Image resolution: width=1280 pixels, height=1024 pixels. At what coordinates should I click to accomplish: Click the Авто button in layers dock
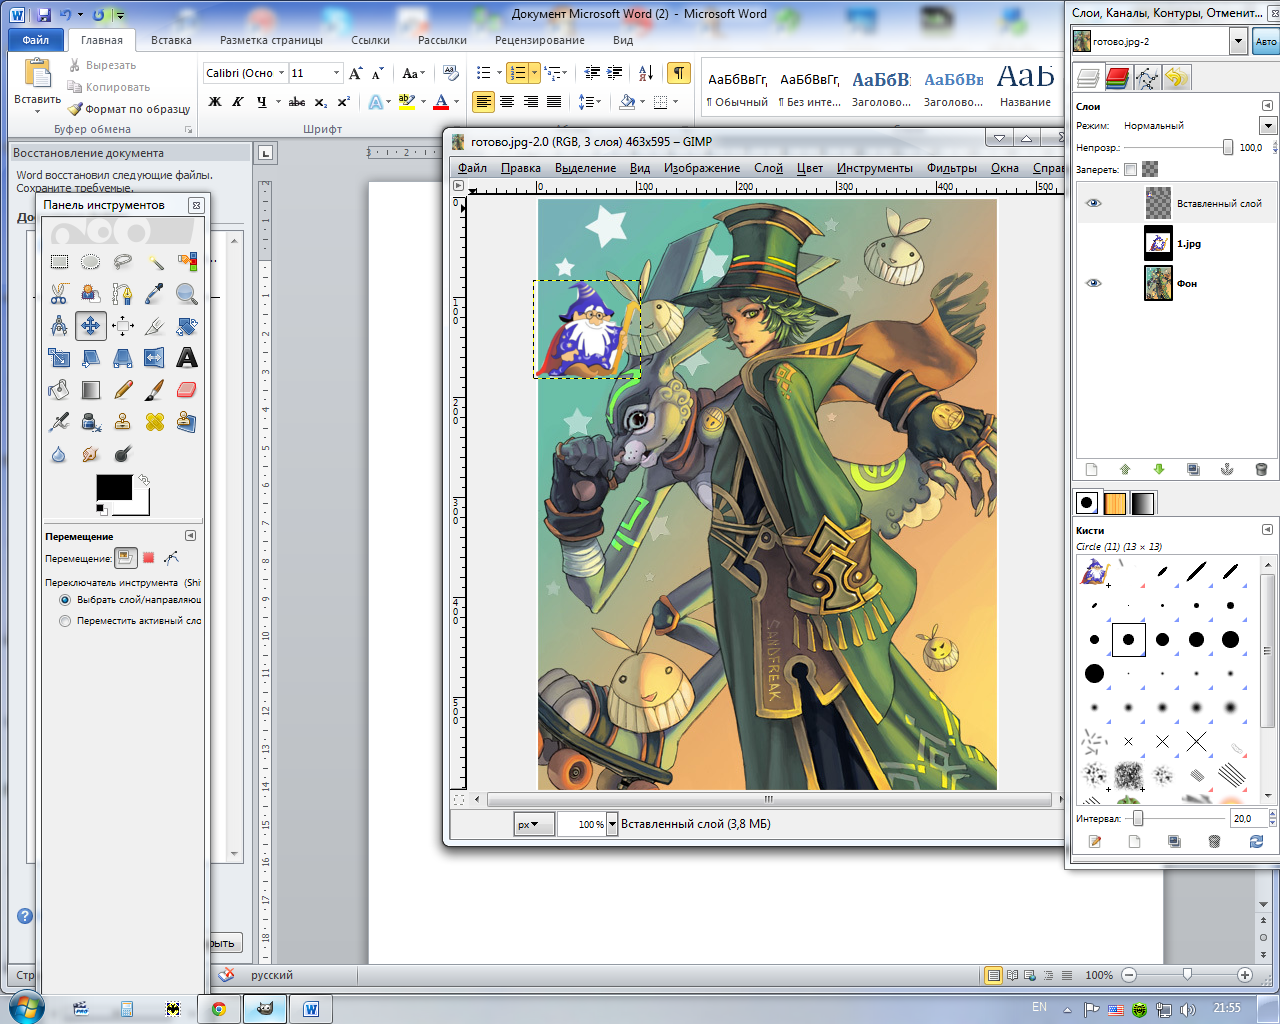tap(1266, 41)
